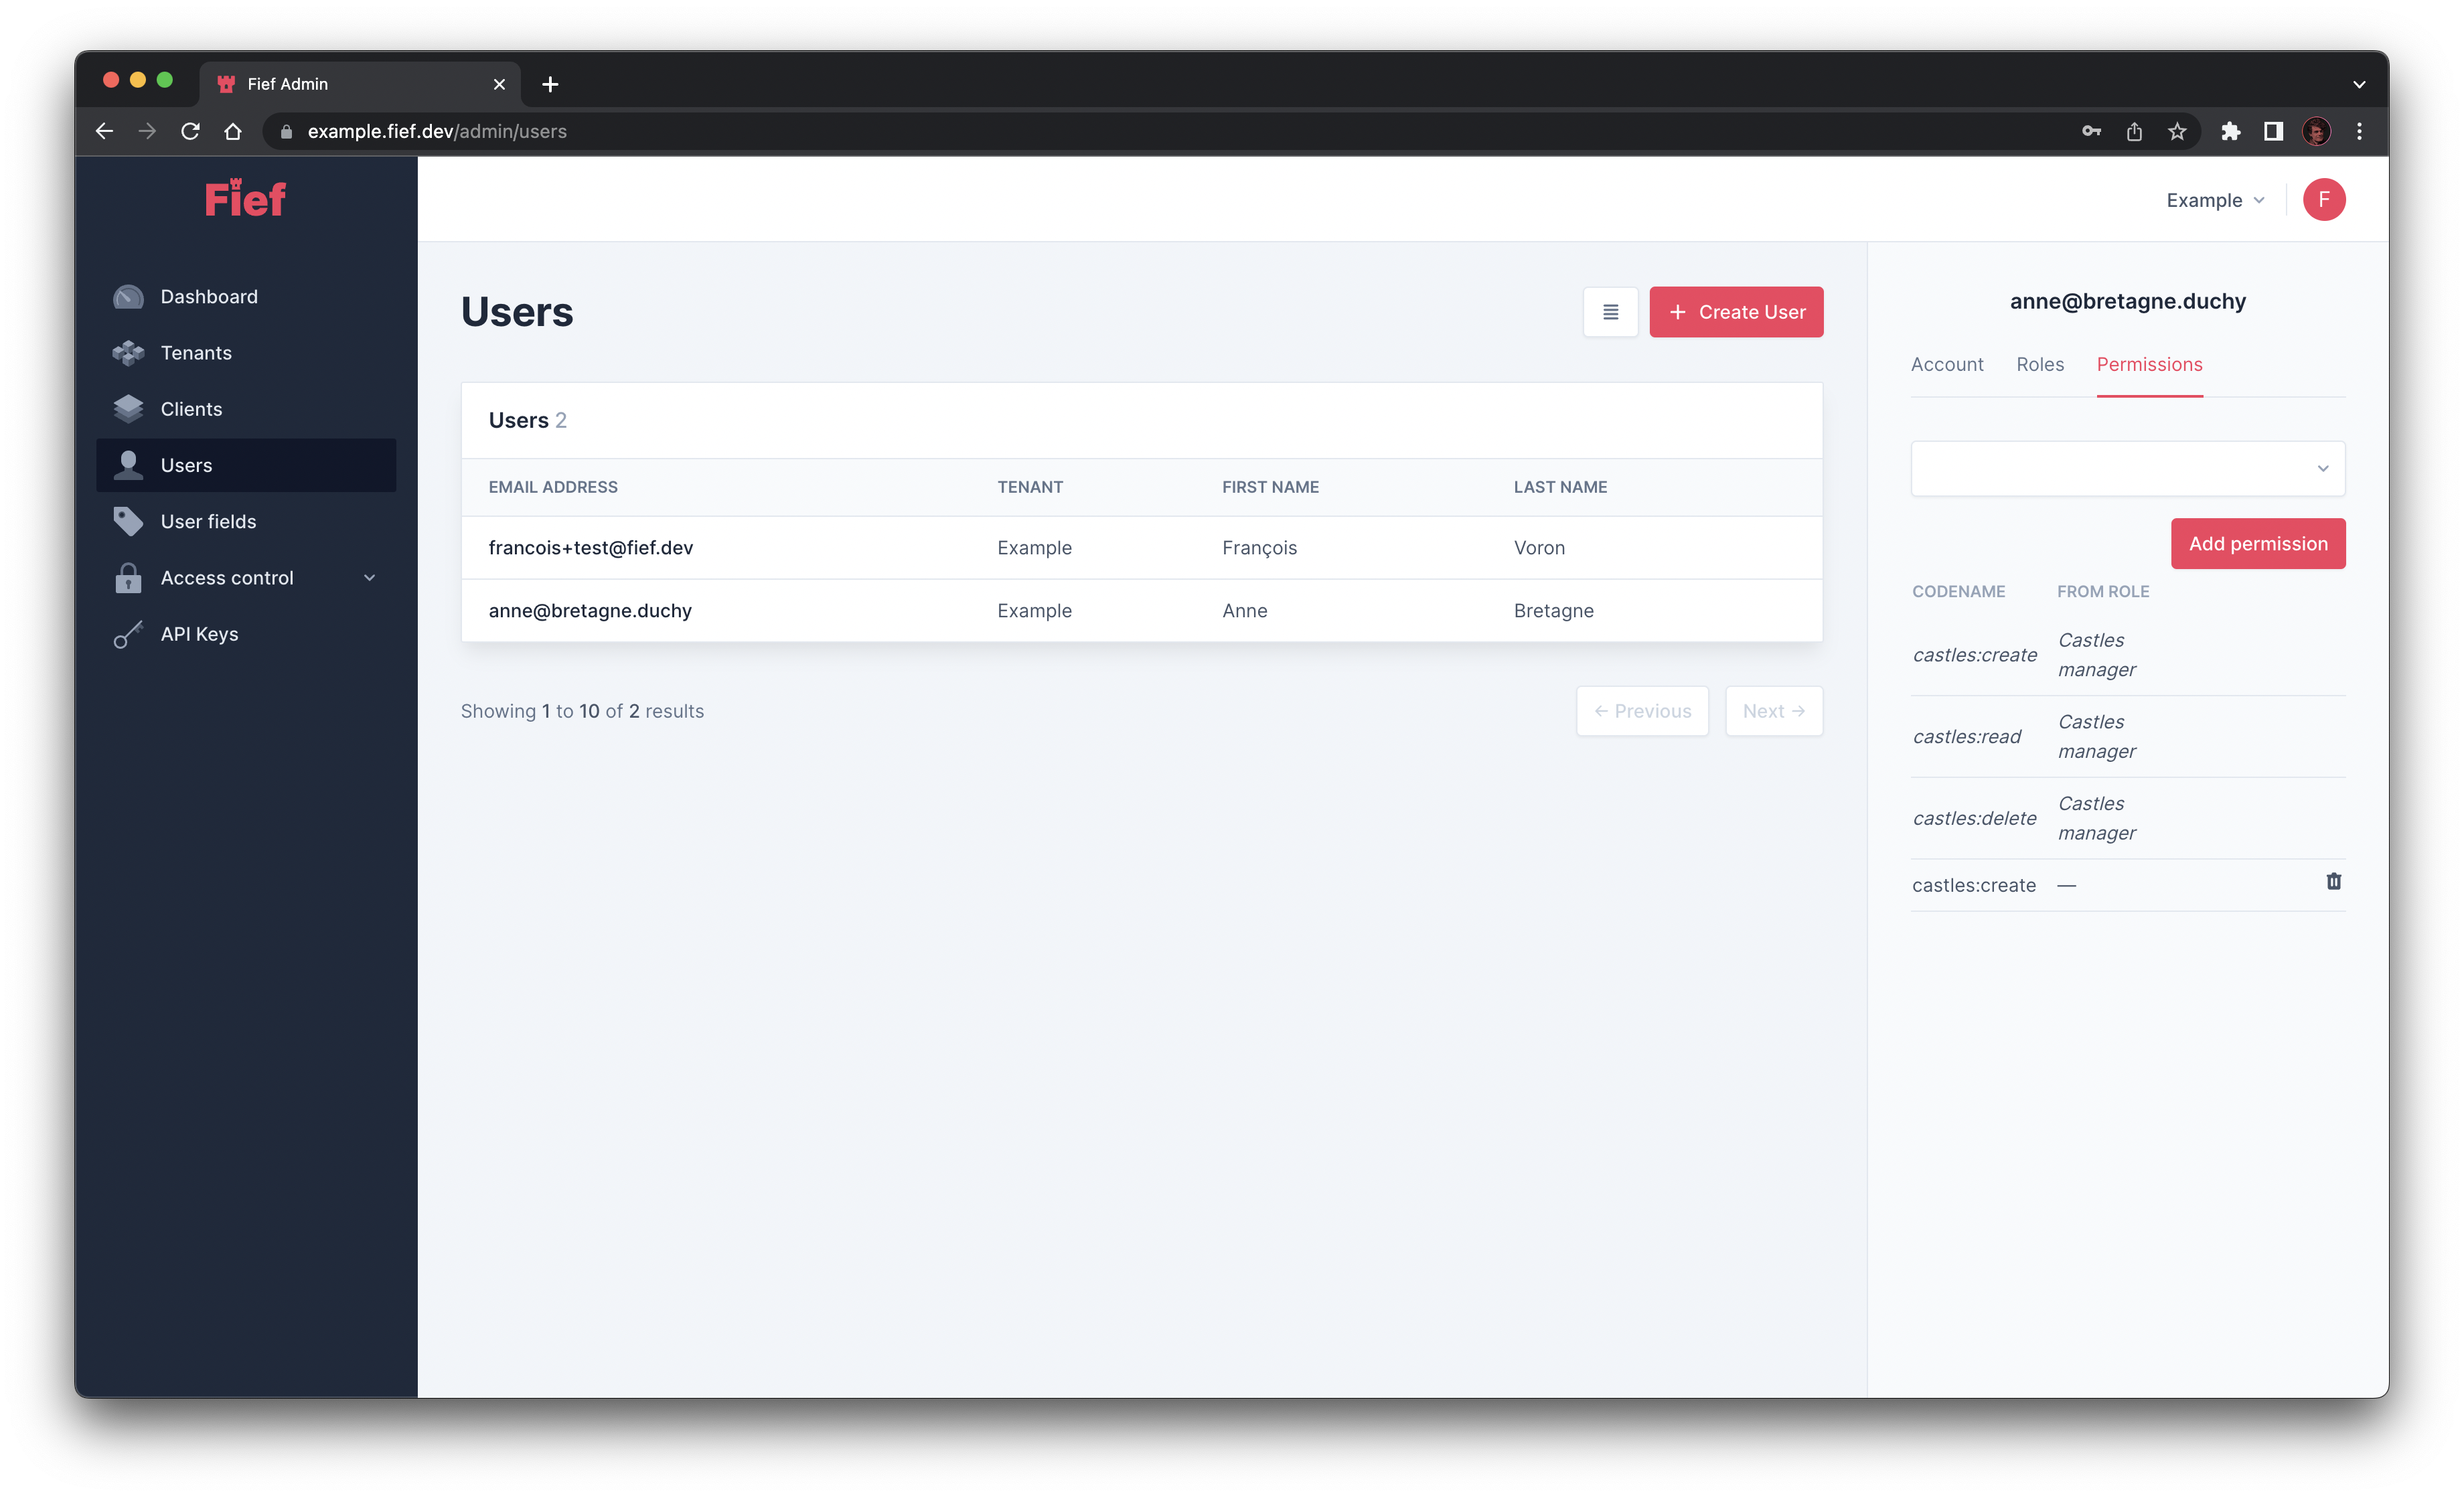Image resolution: width=2464 pixels, height=1497 pixels.
Task: Click the Chrome profile picture
Action: 2316,131
